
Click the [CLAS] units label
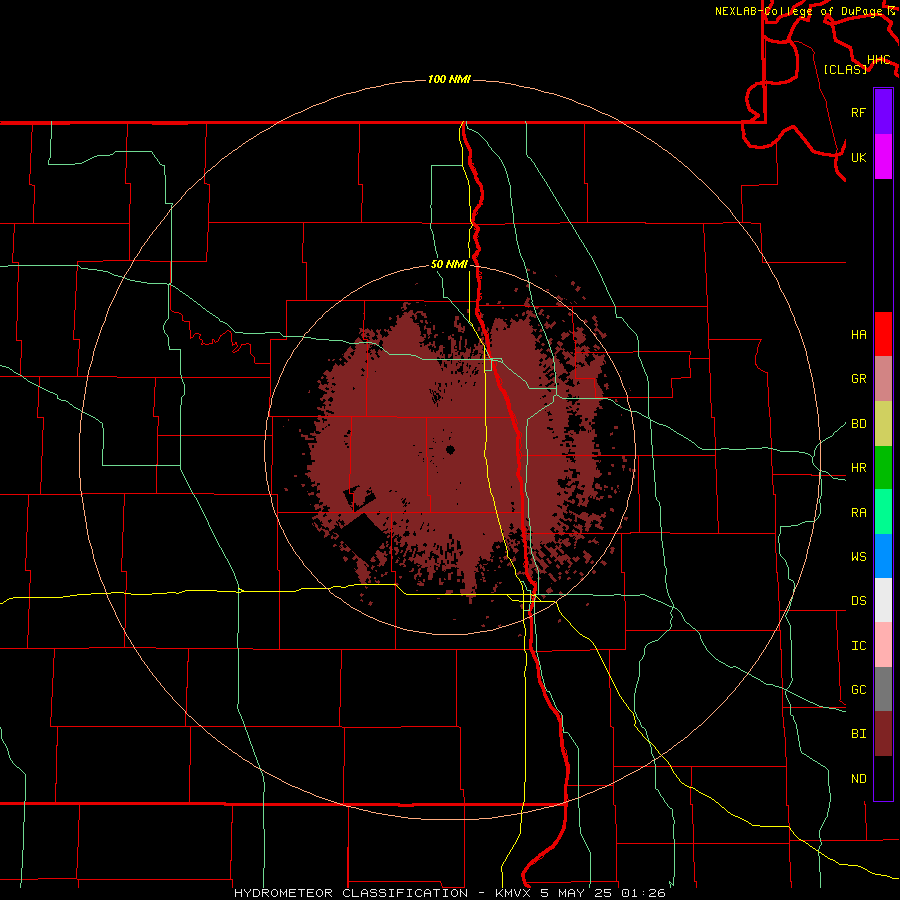[845, 69]
